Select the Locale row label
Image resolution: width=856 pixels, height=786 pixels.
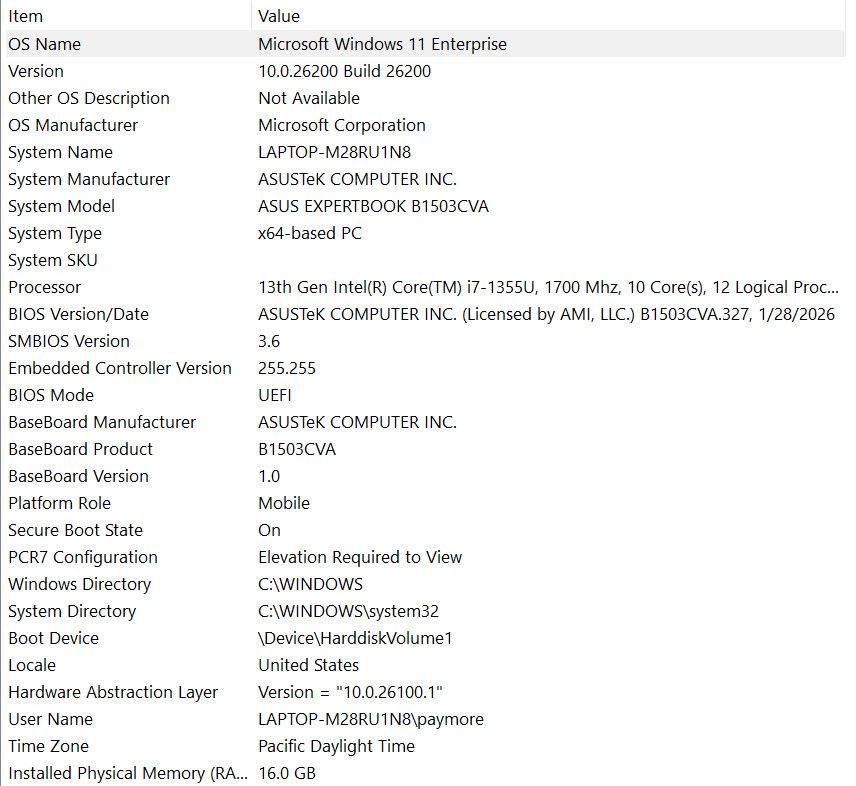click(x=32, y=665)
